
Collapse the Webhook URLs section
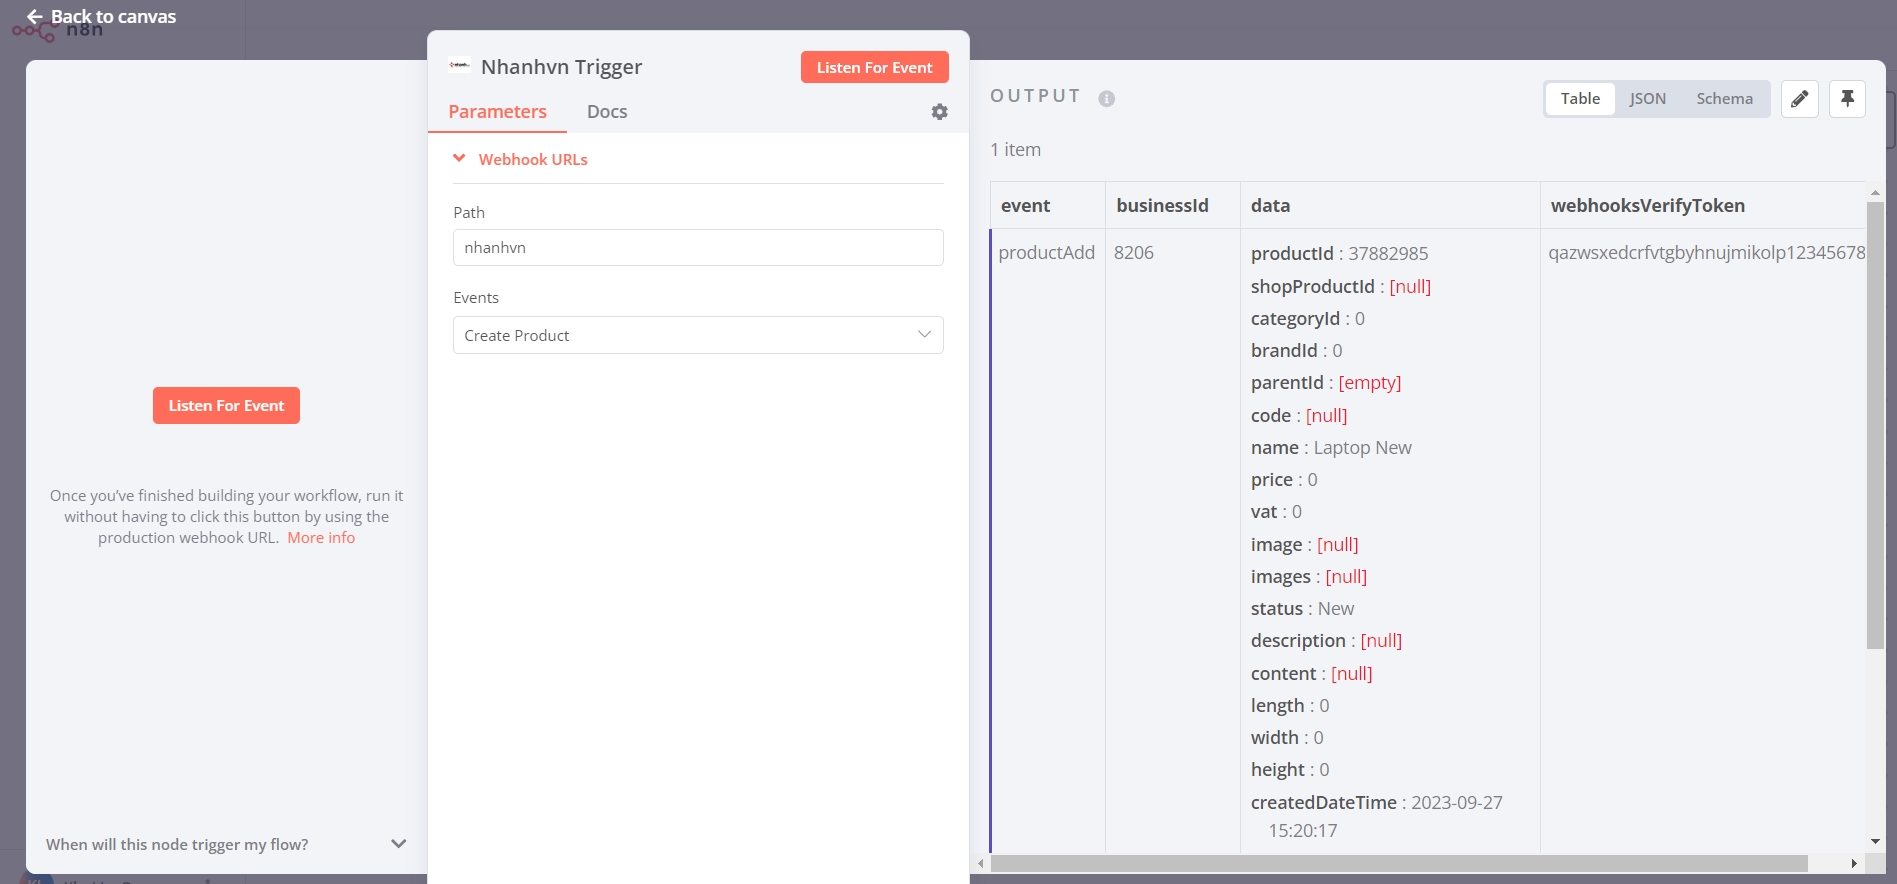point(520,159)
